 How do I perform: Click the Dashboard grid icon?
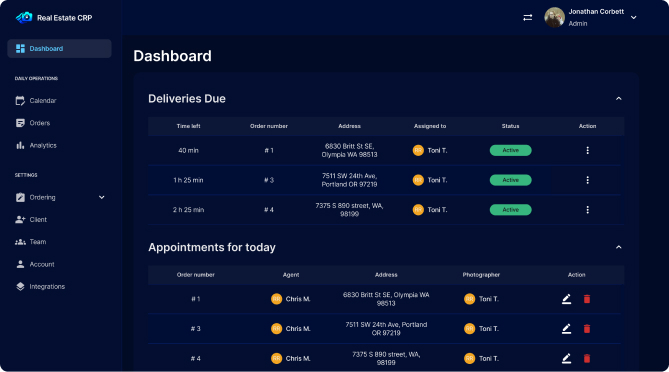pos(20,49)
